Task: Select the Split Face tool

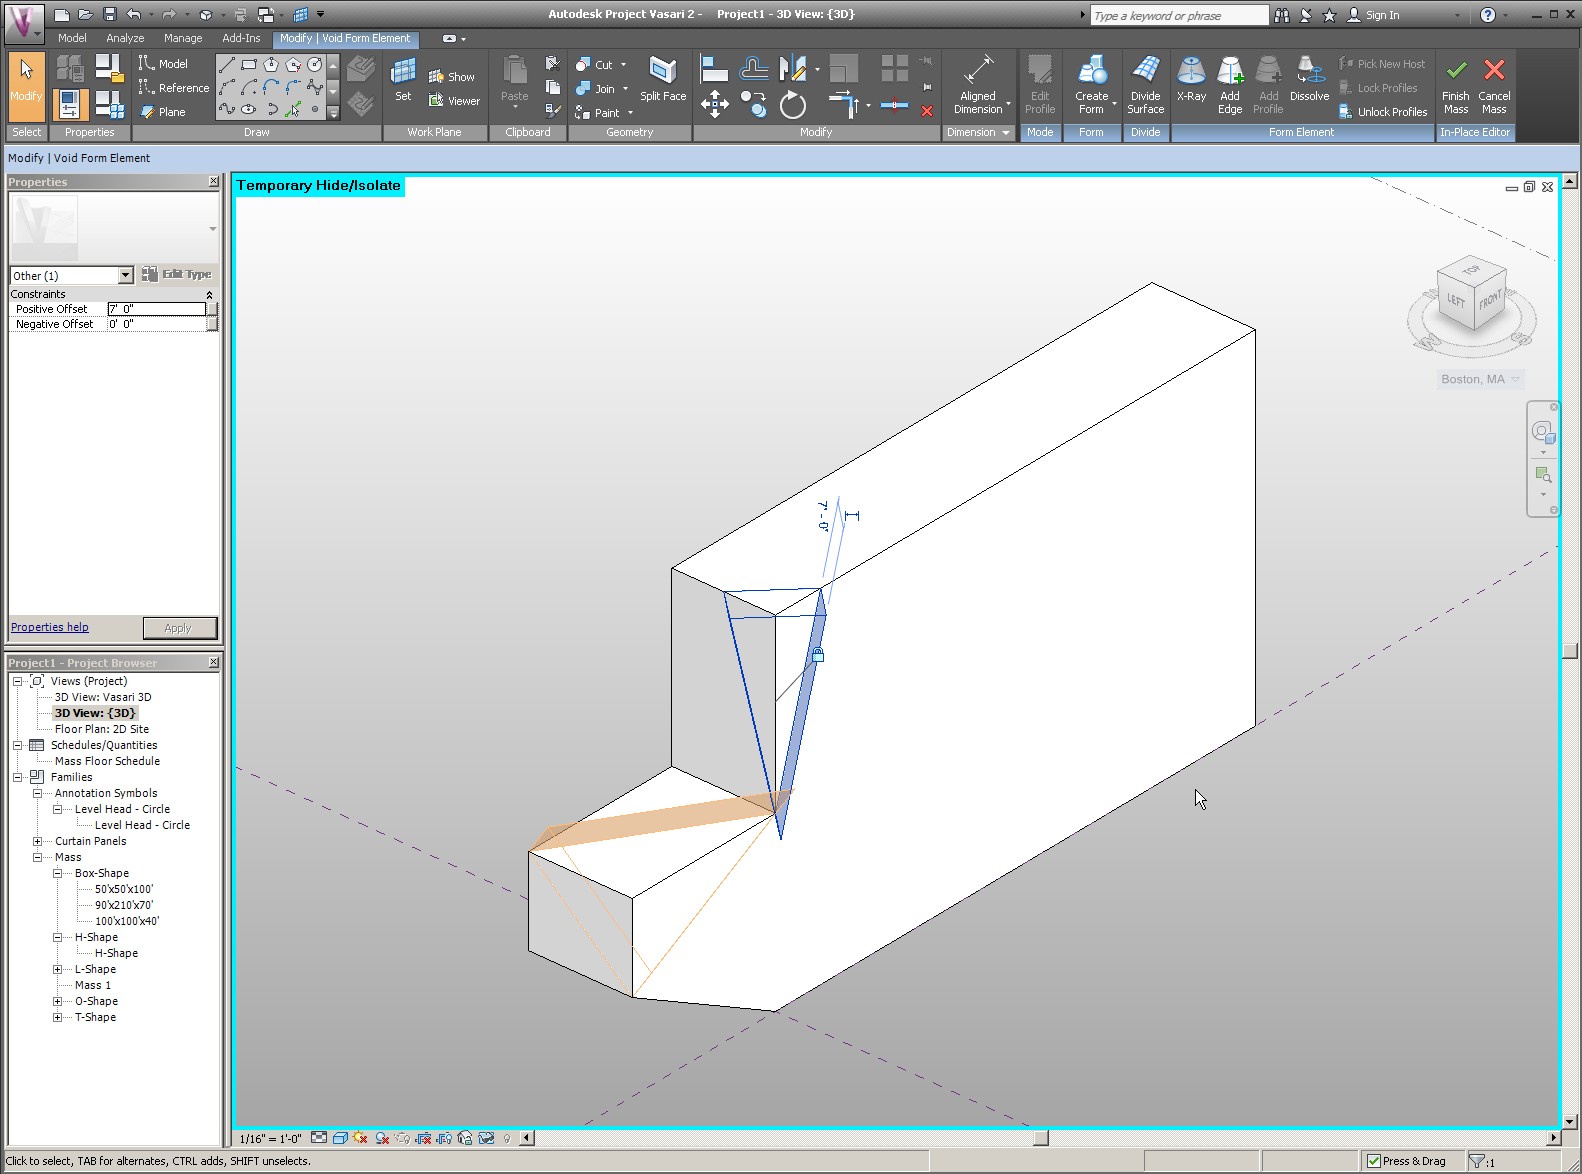Action: 662,80
